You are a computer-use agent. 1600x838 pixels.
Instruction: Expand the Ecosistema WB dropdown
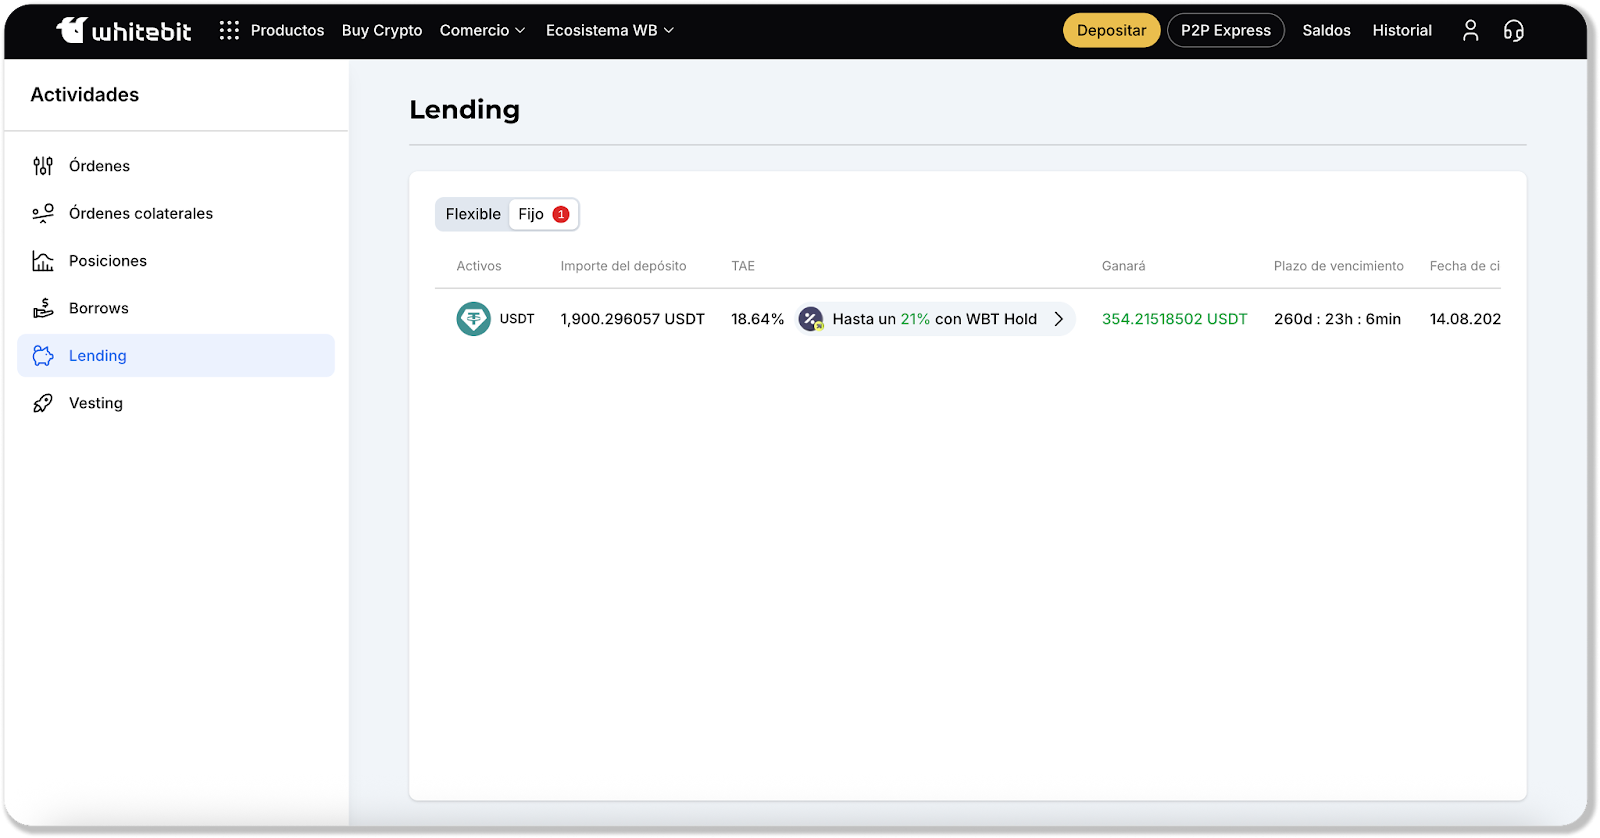[609, 30]
